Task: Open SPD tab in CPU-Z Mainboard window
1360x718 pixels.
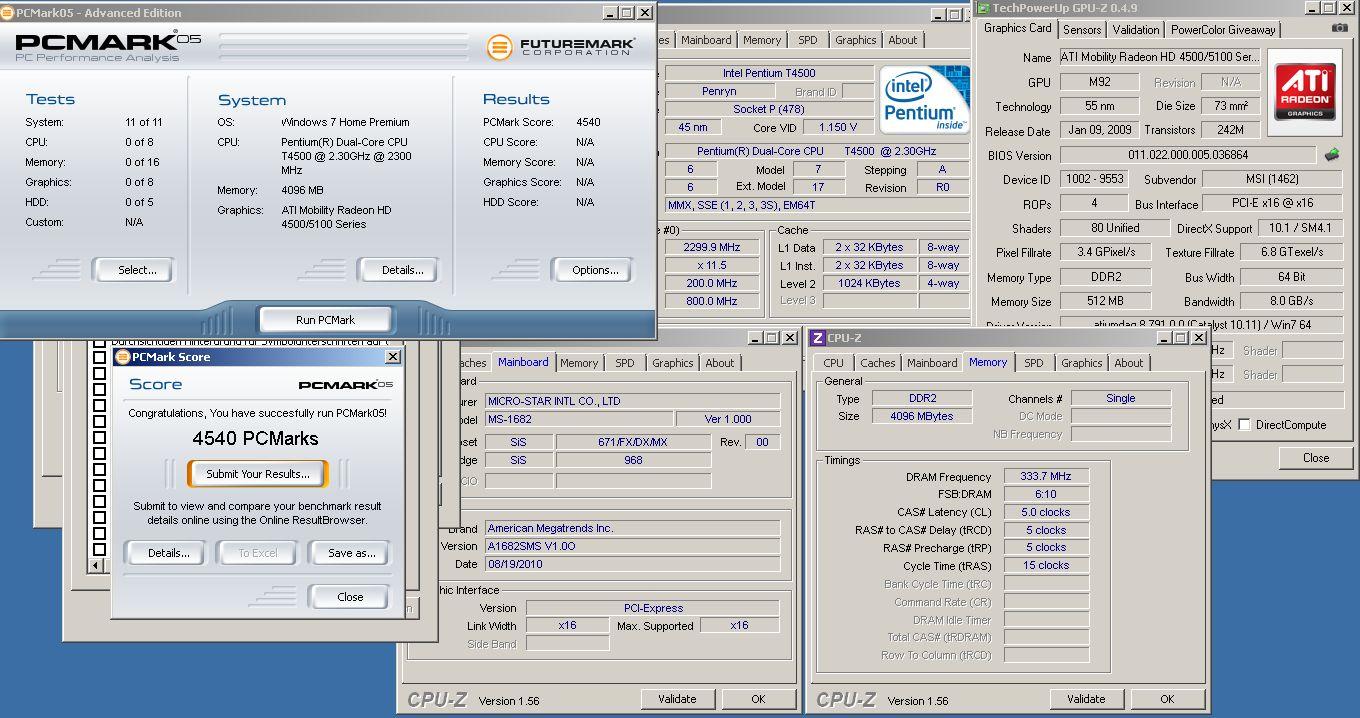Action: click(625, 363)
